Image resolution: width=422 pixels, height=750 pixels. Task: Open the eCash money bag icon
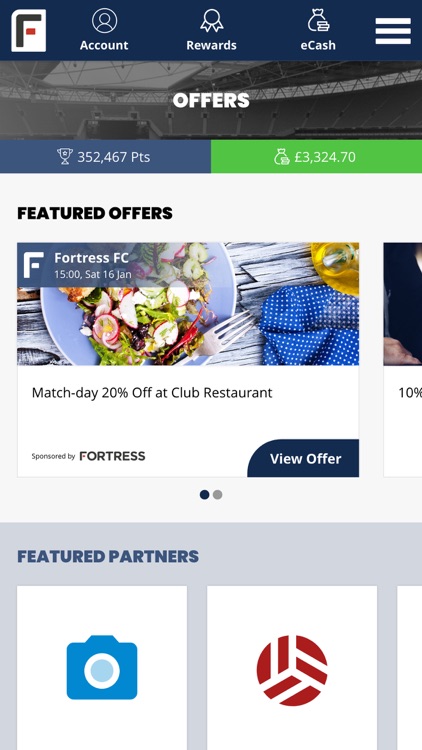pos(318,22)
